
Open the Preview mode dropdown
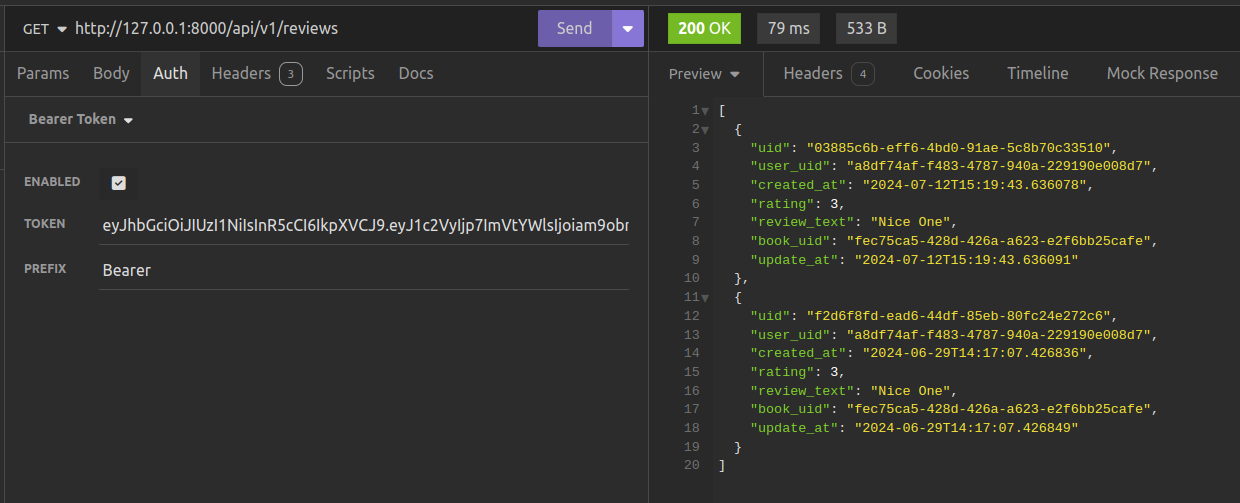click(x=704, y=74)
